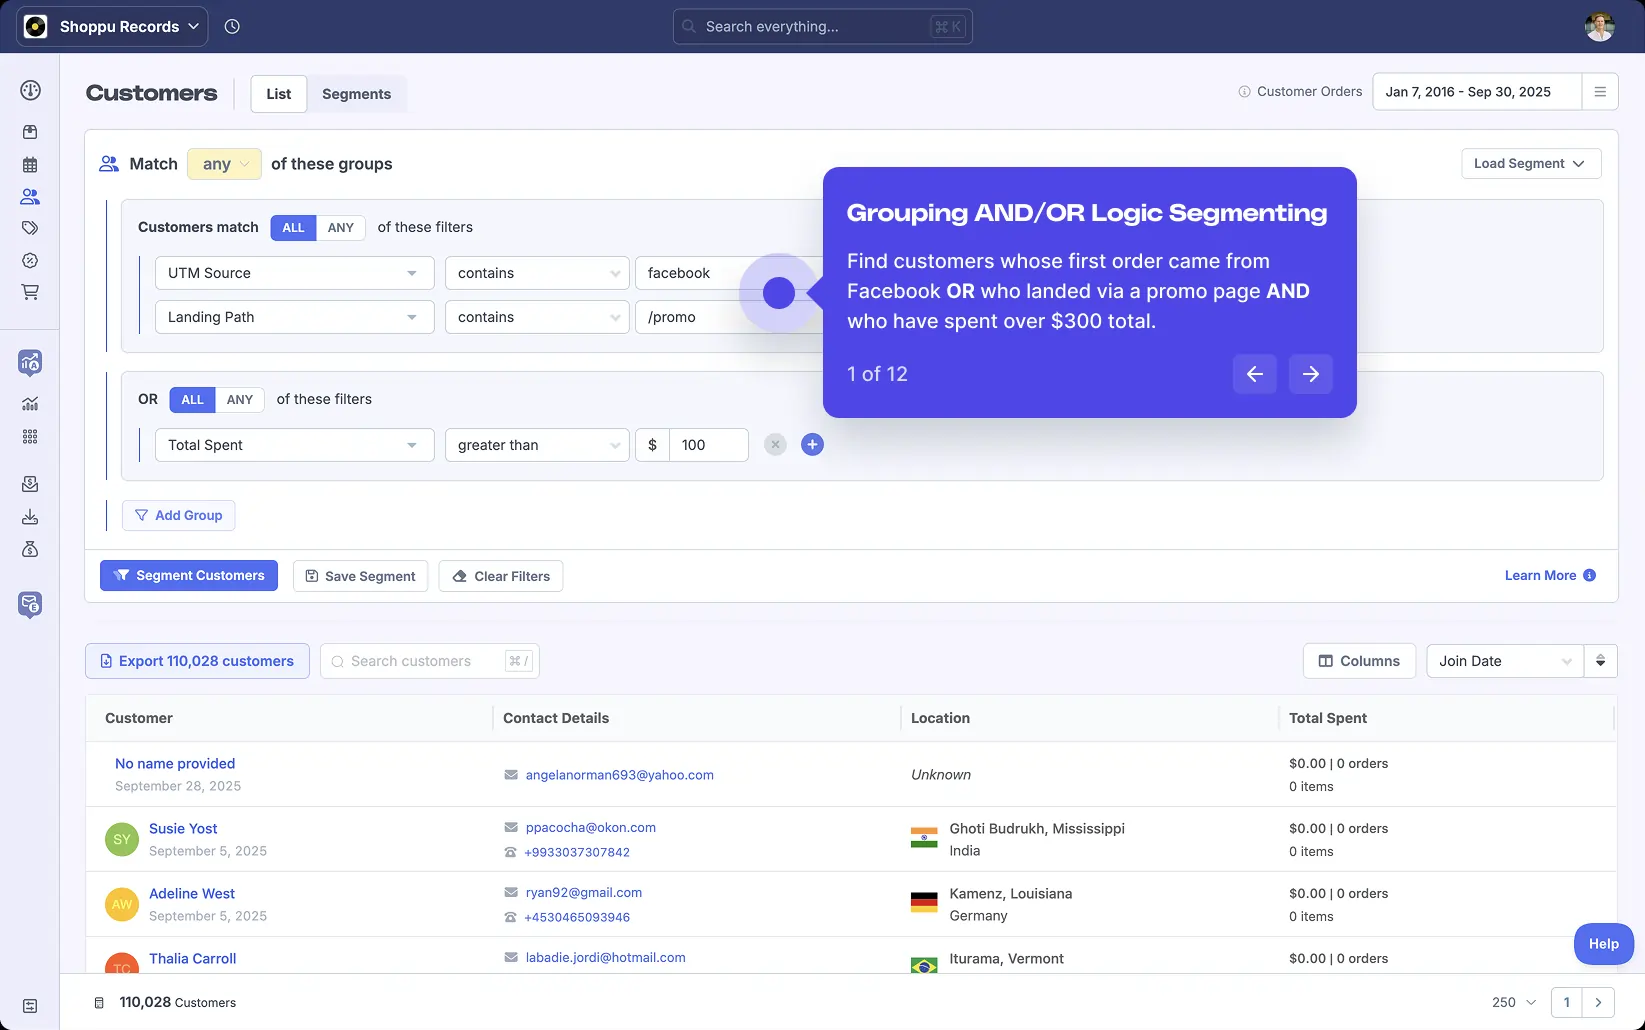Screen dimensions: 1645x1030
Task: Open the Calendar icon in the sidebar
Action: click(x=30, y=164)
